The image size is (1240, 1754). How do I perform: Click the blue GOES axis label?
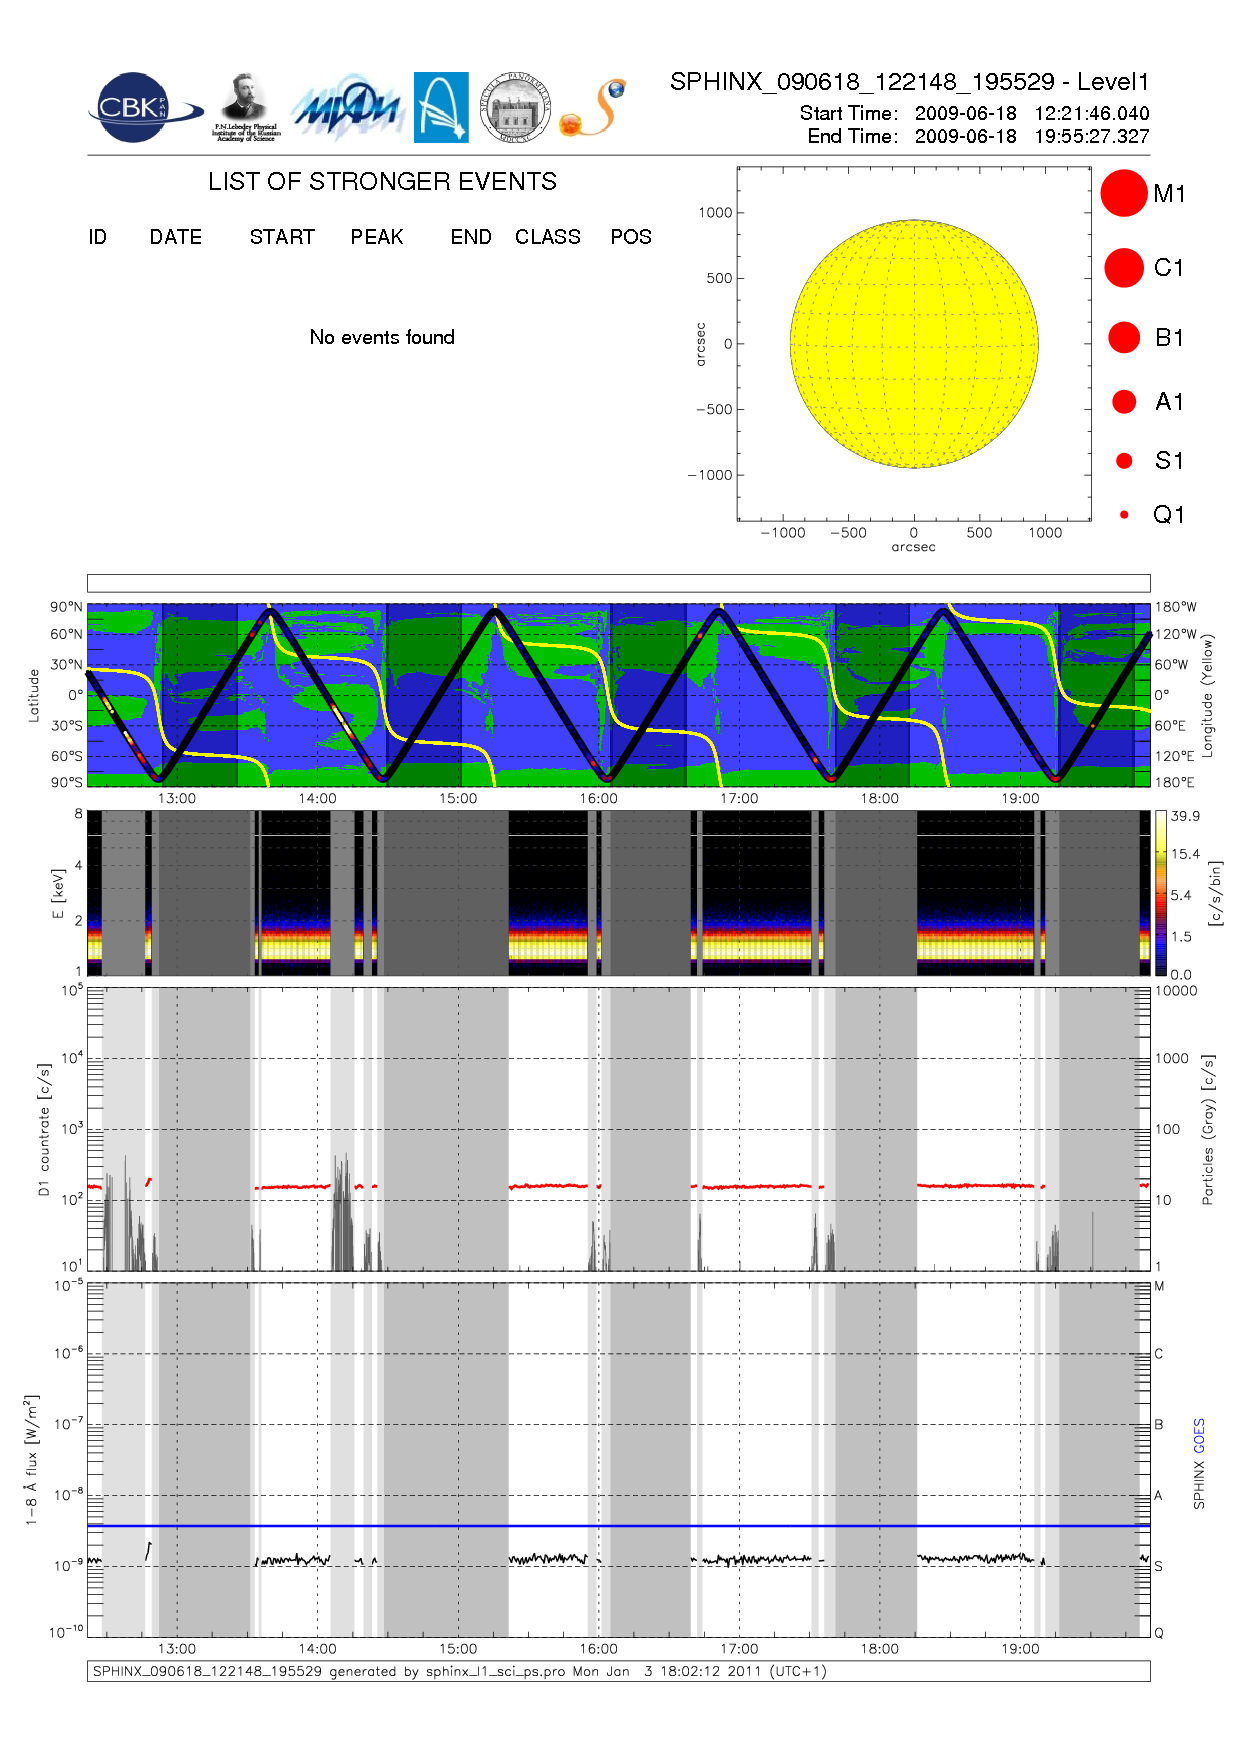tap(1199, 1436)
